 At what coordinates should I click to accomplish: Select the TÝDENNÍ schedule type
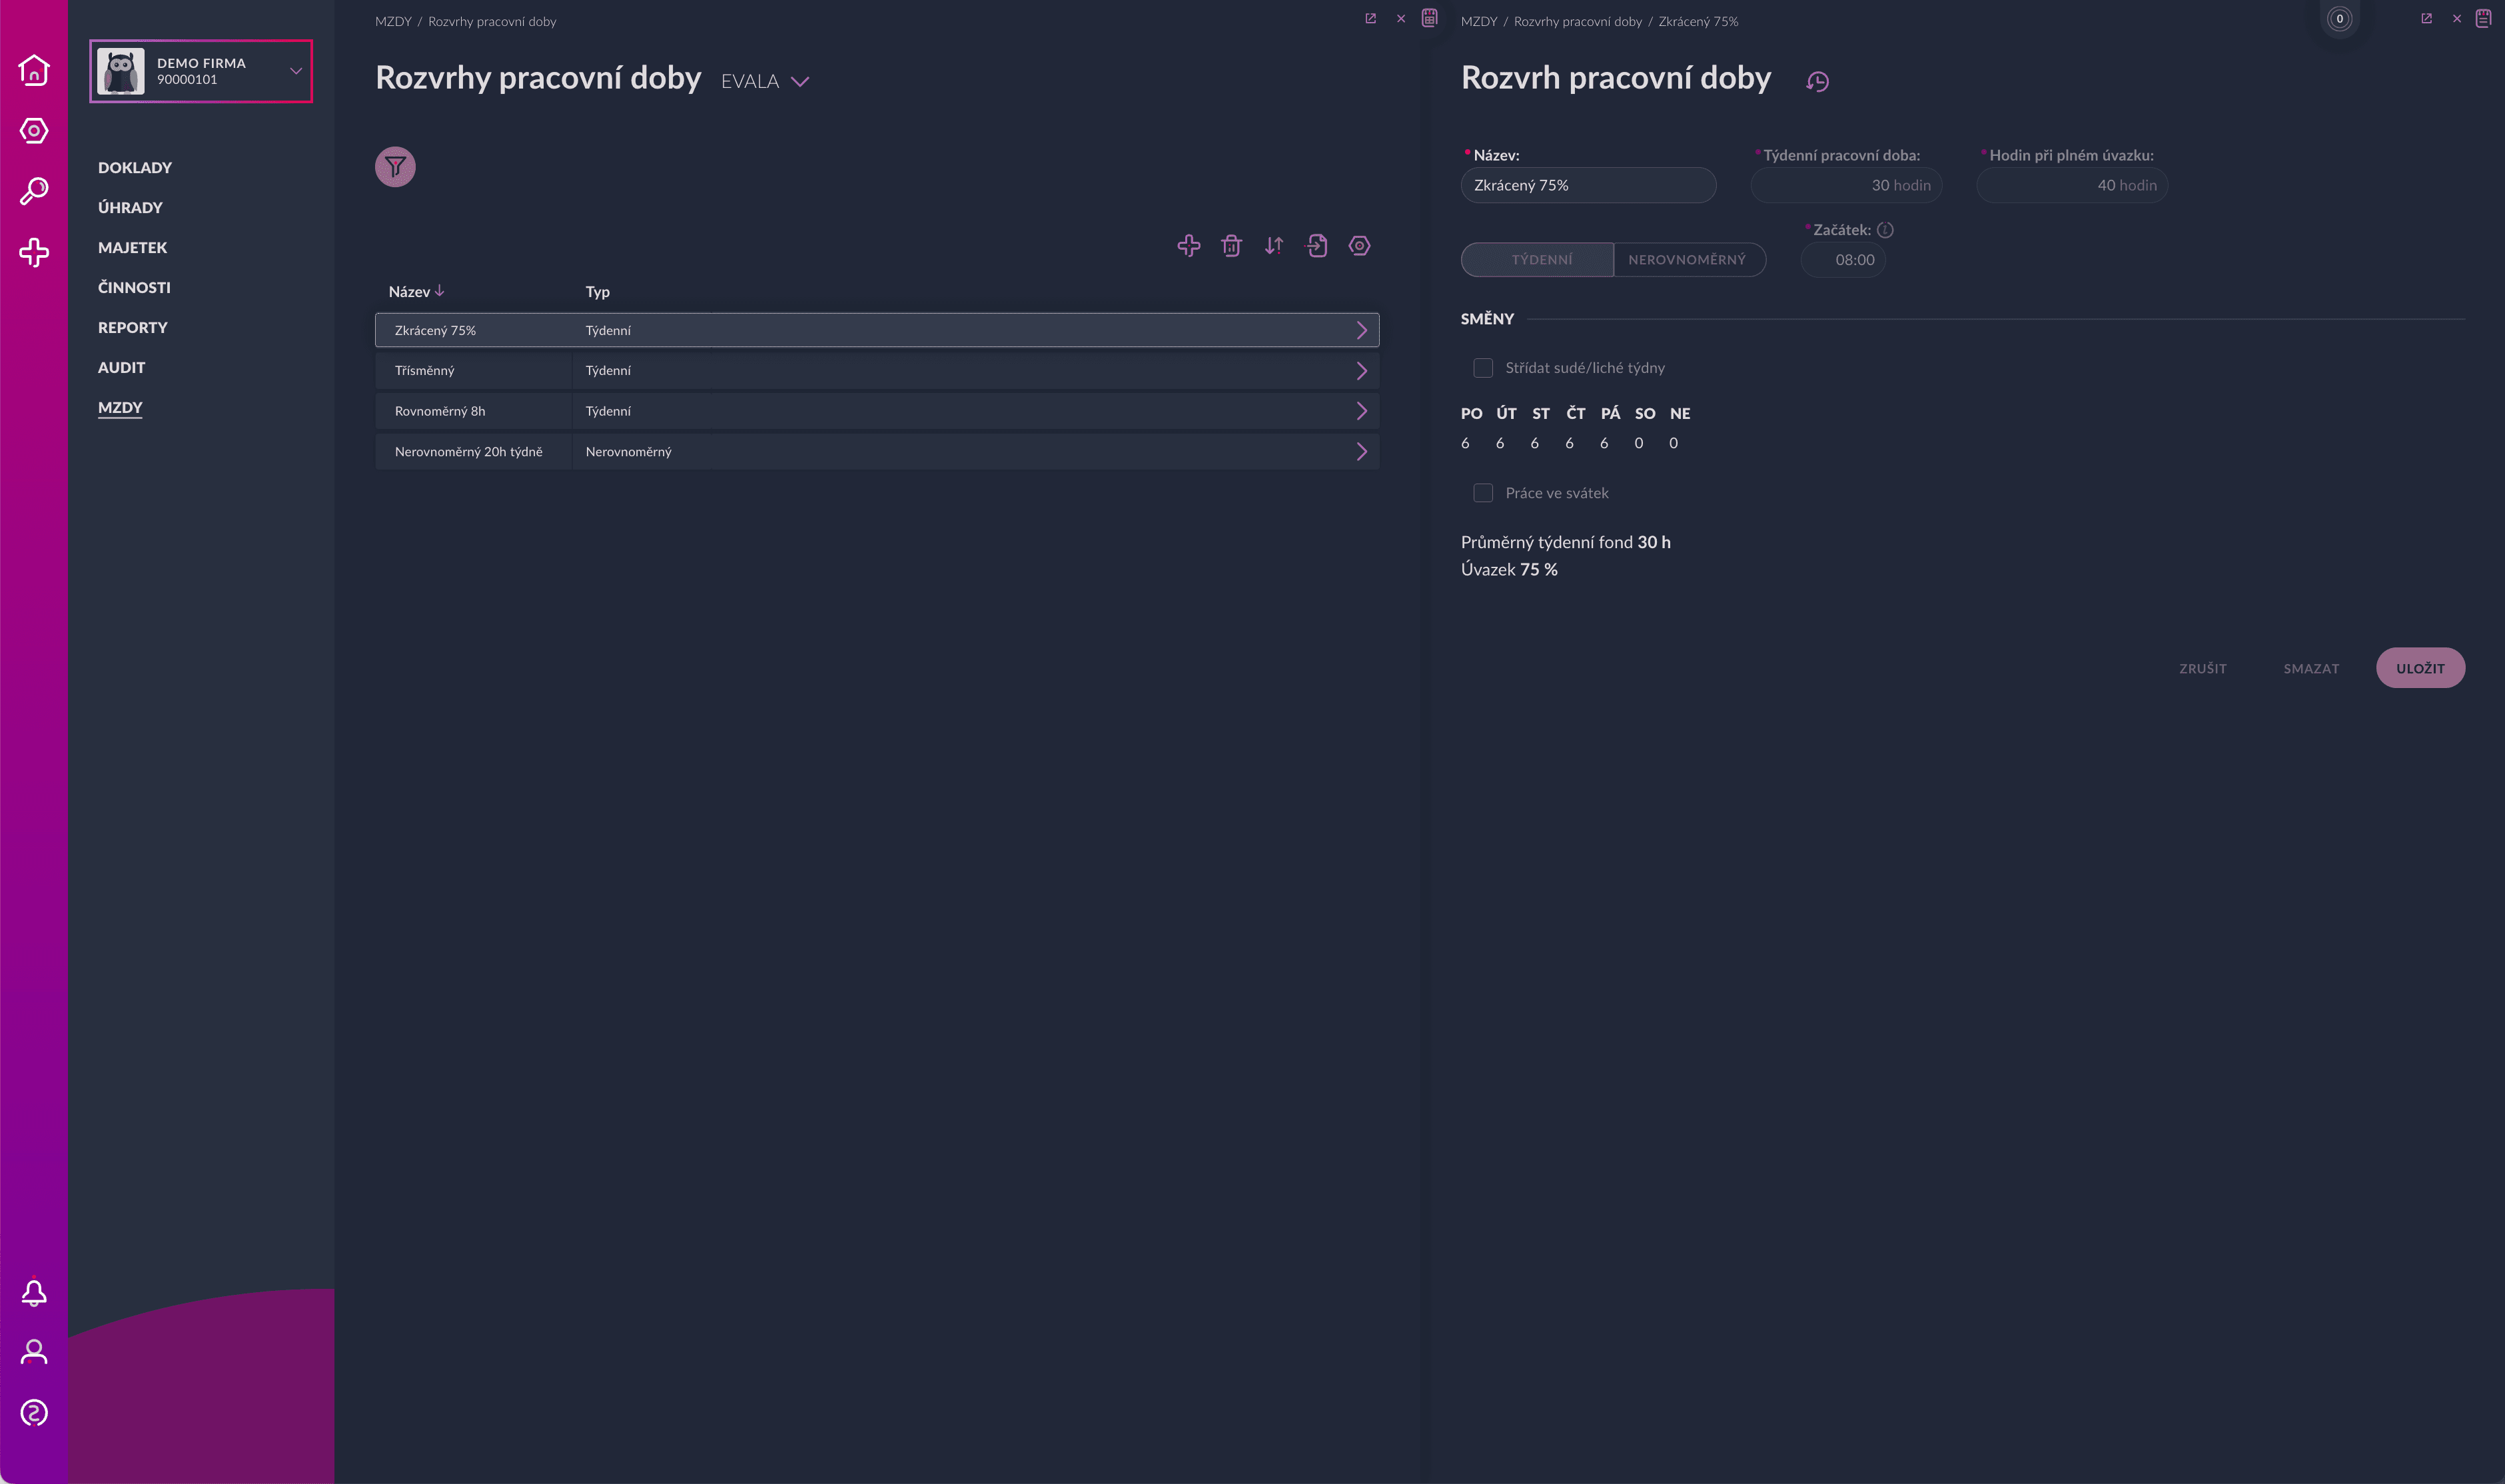pos(1537,260)
